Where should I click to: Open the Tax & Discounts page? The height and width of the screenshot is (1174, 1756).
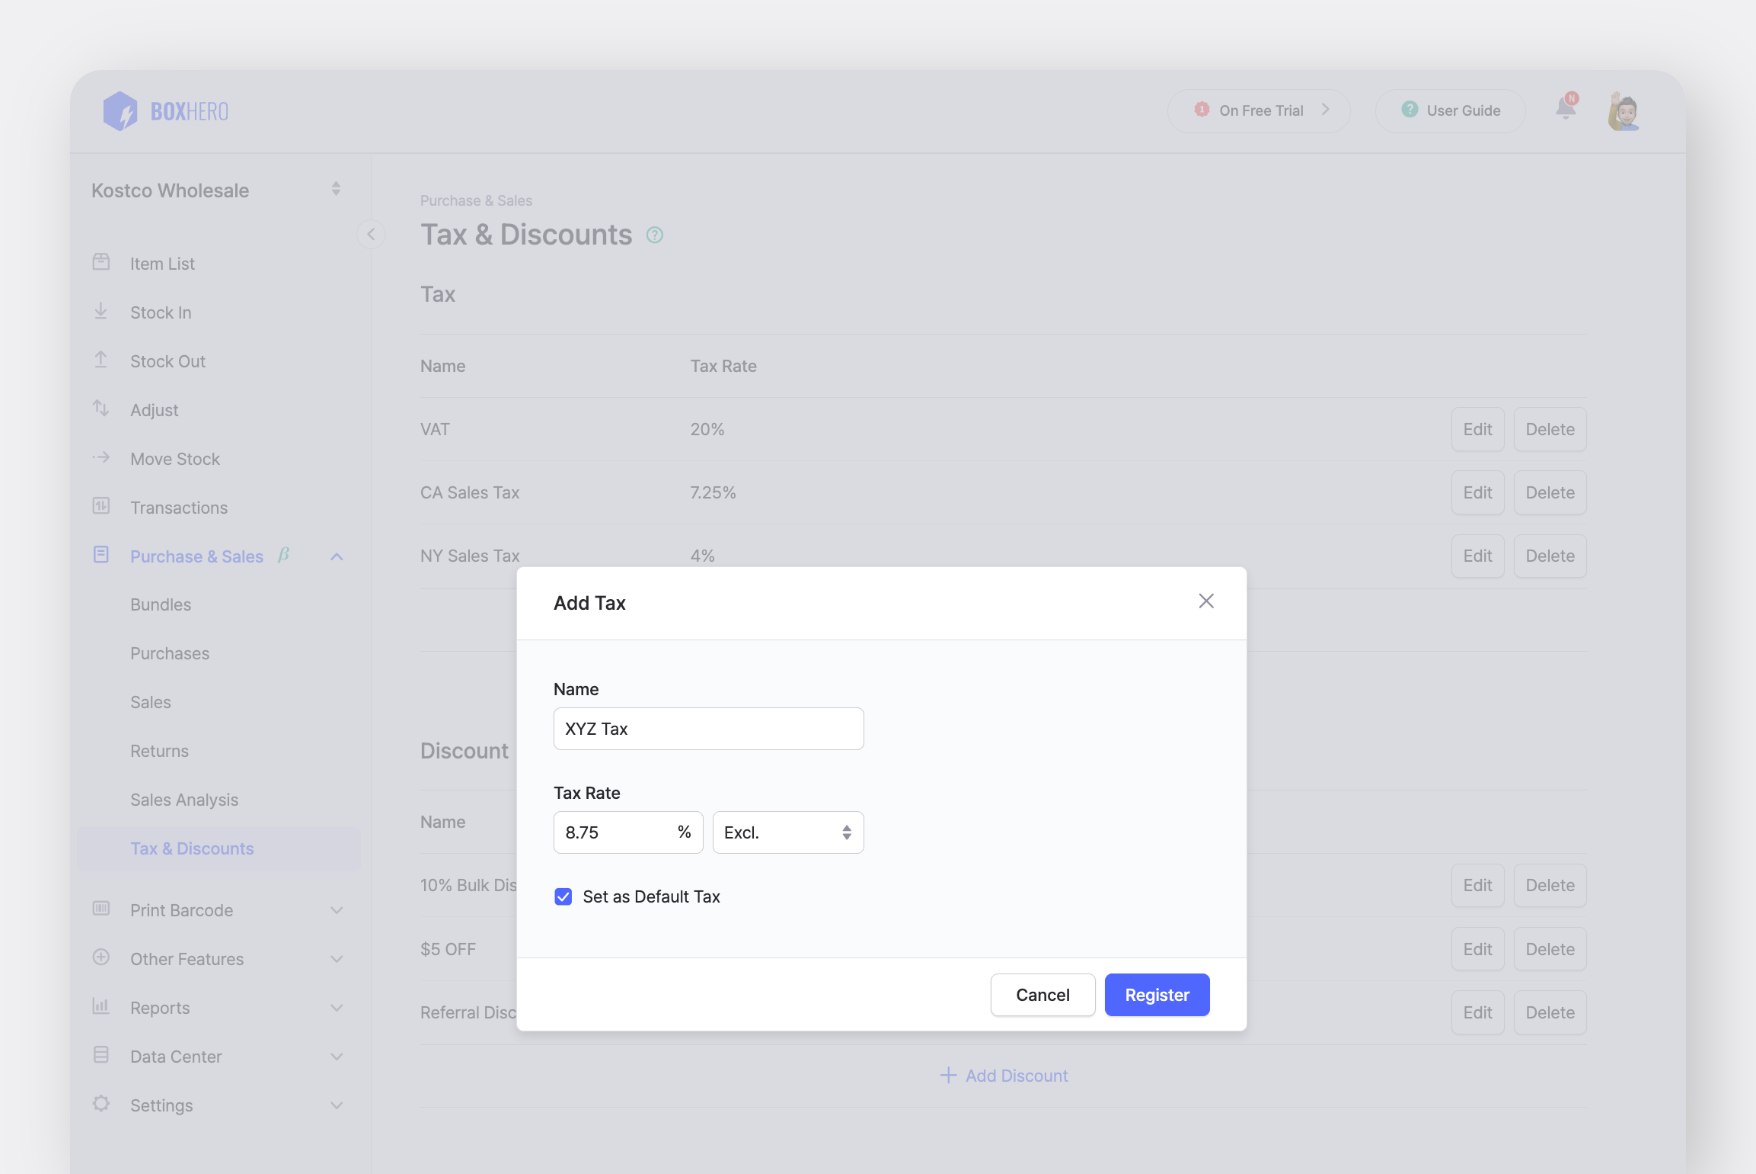[x=191, y=848]
